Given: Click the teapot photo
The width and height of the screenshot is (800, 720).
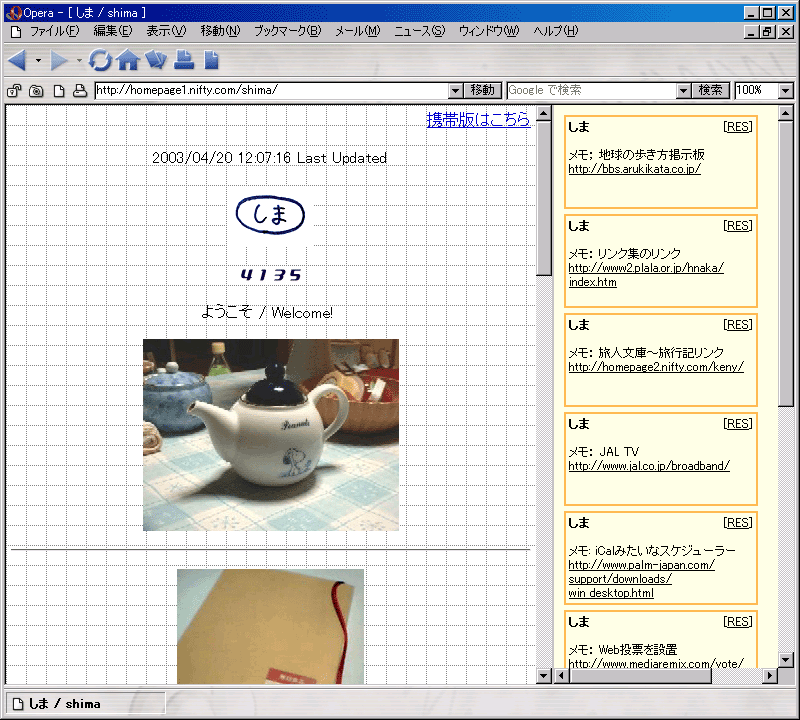Looking at the screenshot, I should coord(271,435).
